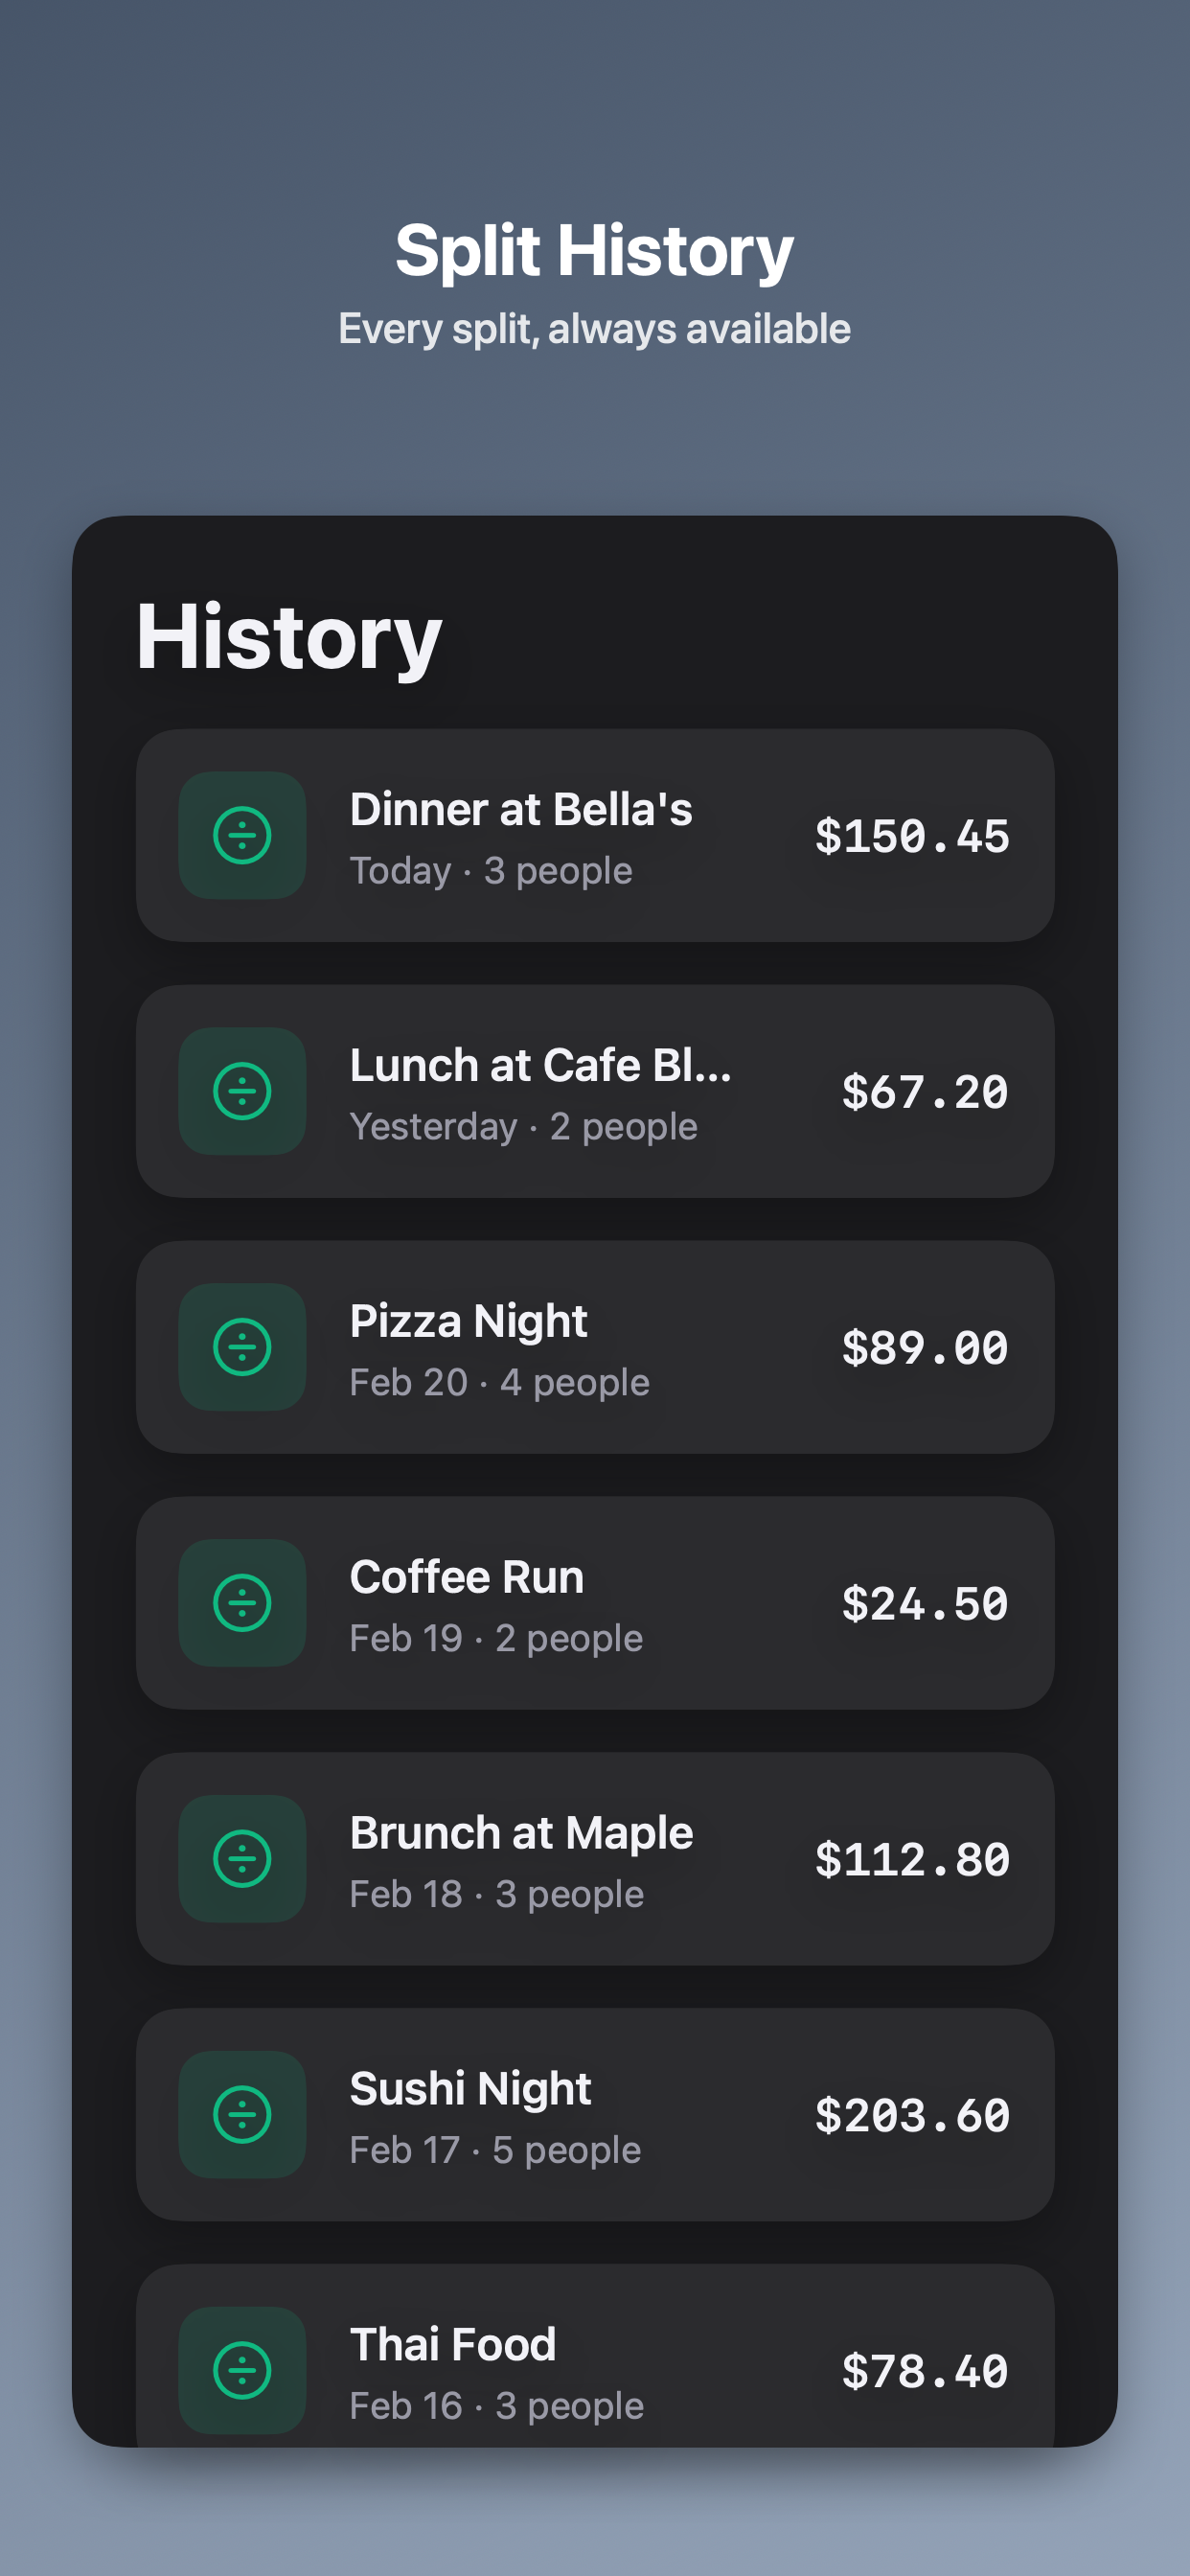The image size is (1190, 2576).
Task: Select the Pizza Night split icon
Action: [x=242, y=1347]
